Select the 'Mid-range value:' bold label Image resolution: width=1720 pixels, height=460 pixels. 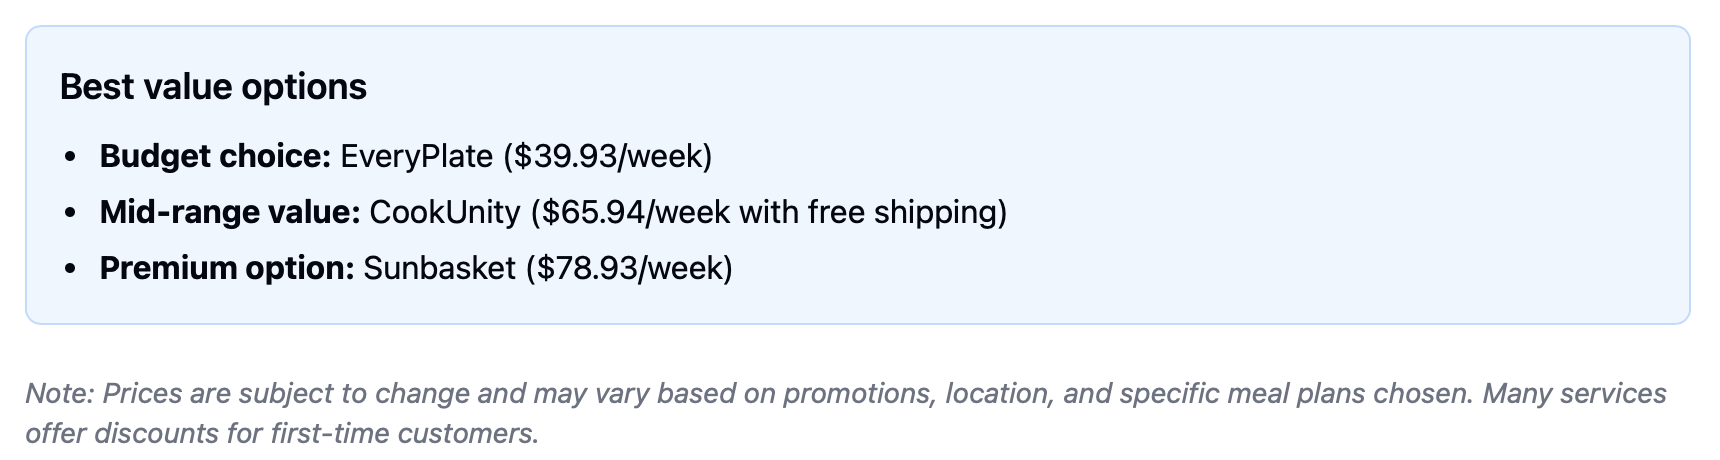click(x=230, y=212)
